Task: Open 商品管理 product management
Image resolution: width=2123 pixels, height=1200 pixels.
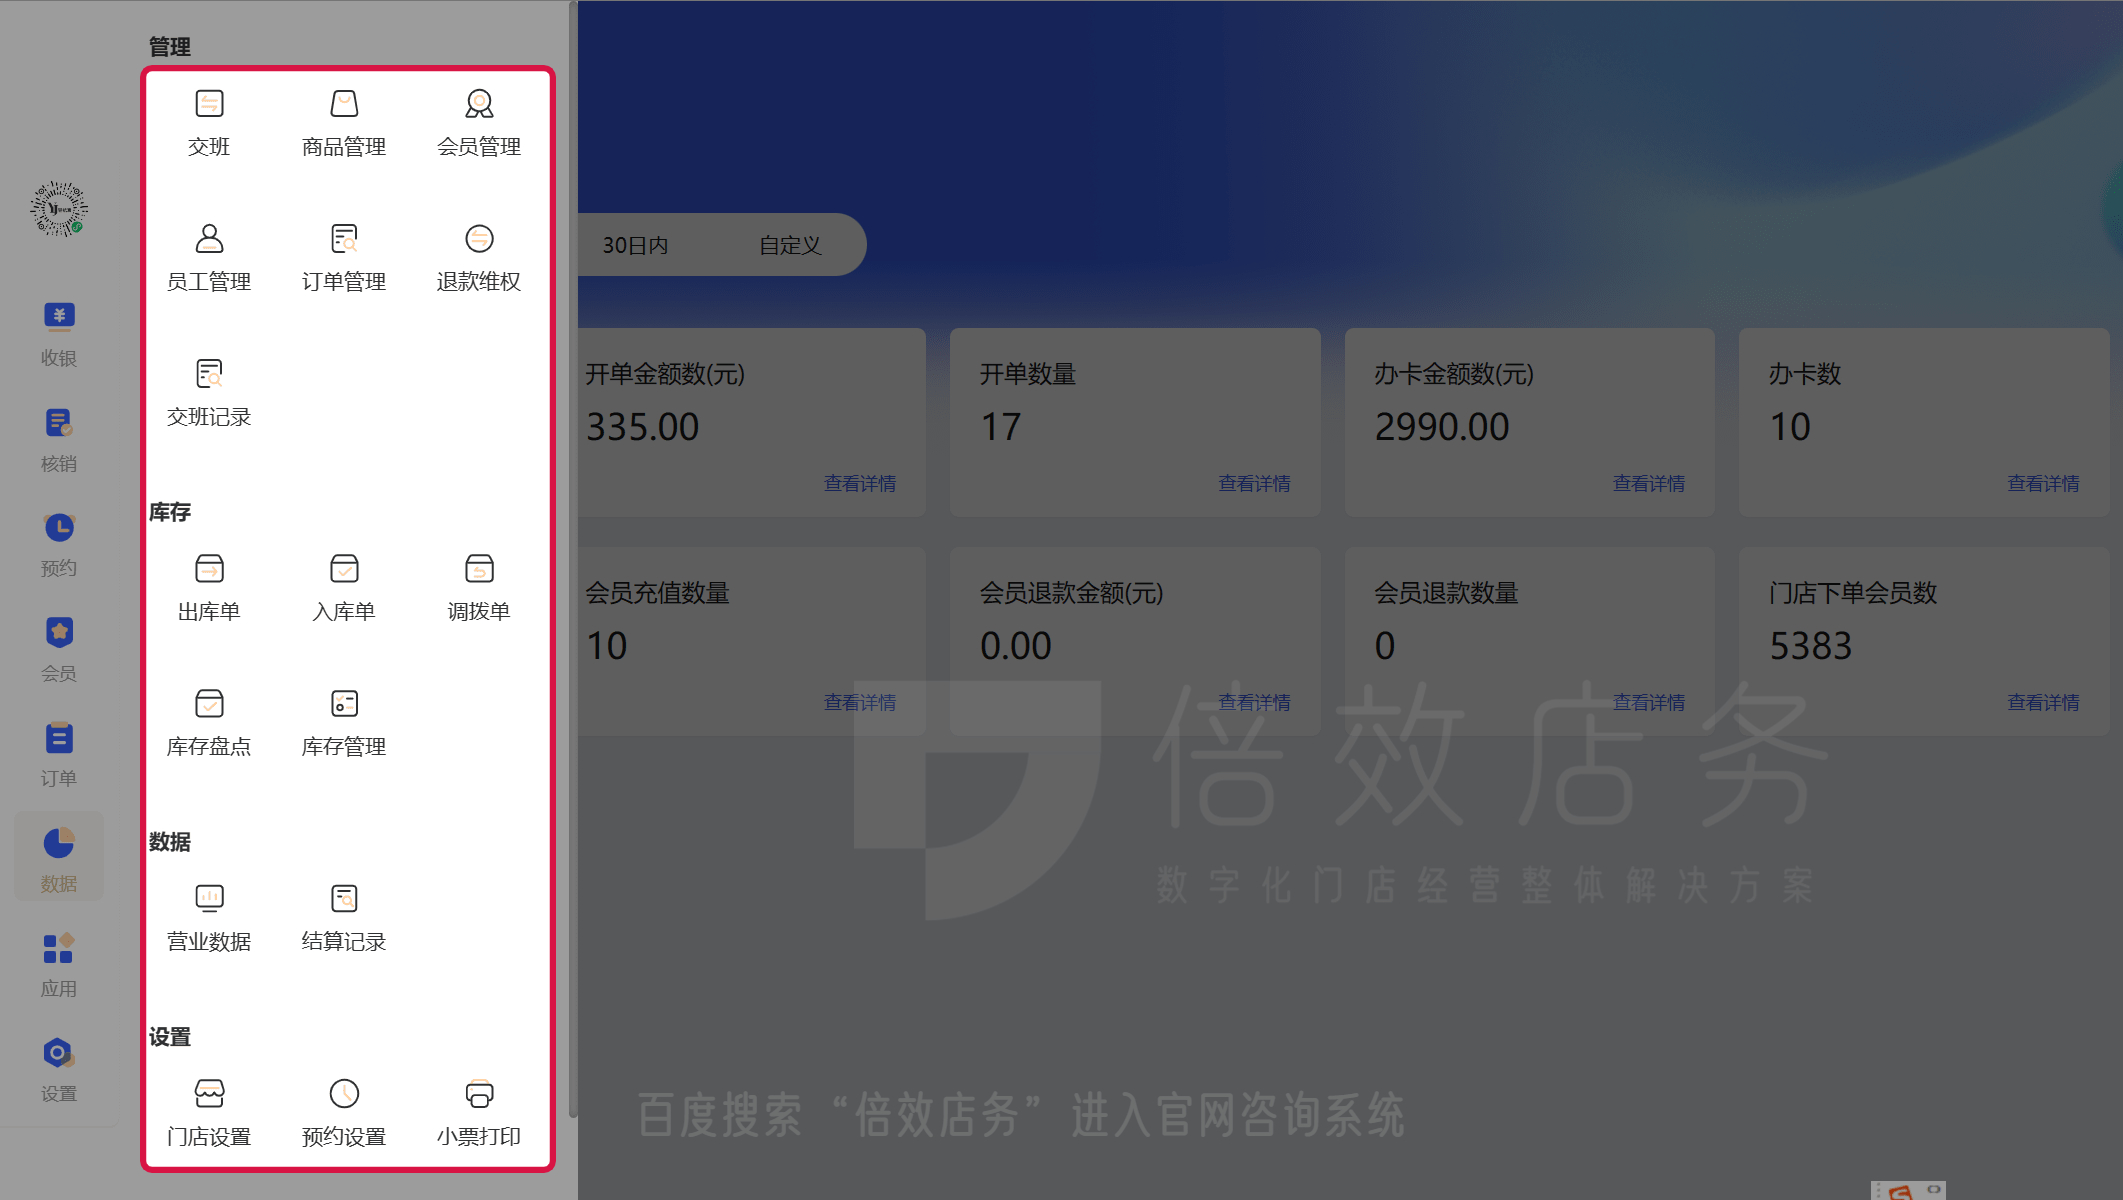Action: [344, 123]
